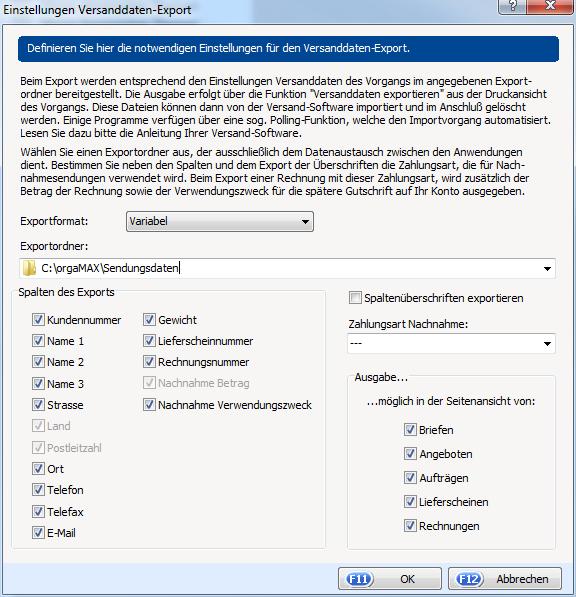Toggle Nachnahme Verwendungszweck checkbox
Image resolution: width=576 pixels, height=597 pixels.
pos(149,404)
